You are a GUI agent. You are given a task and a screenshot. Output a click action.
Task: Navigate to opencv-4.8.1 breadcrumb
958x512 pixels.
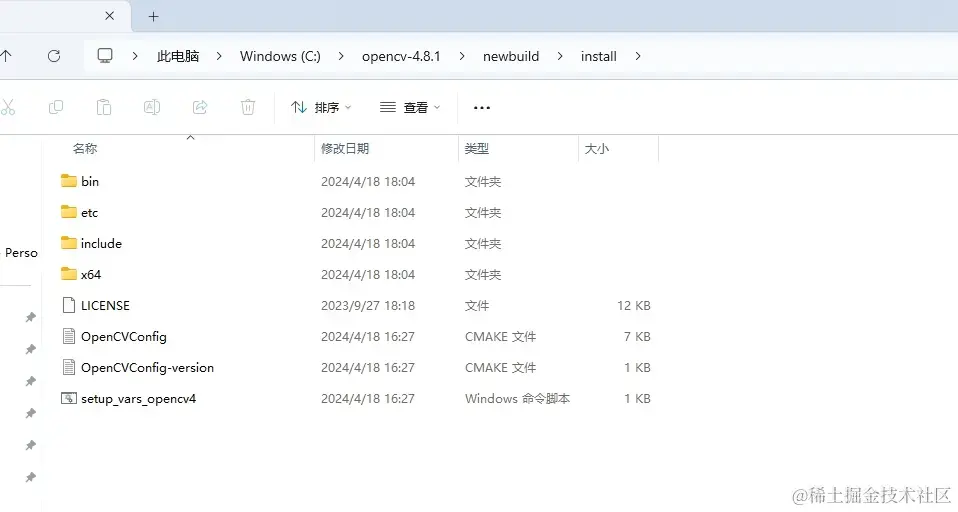click(401, 56)
